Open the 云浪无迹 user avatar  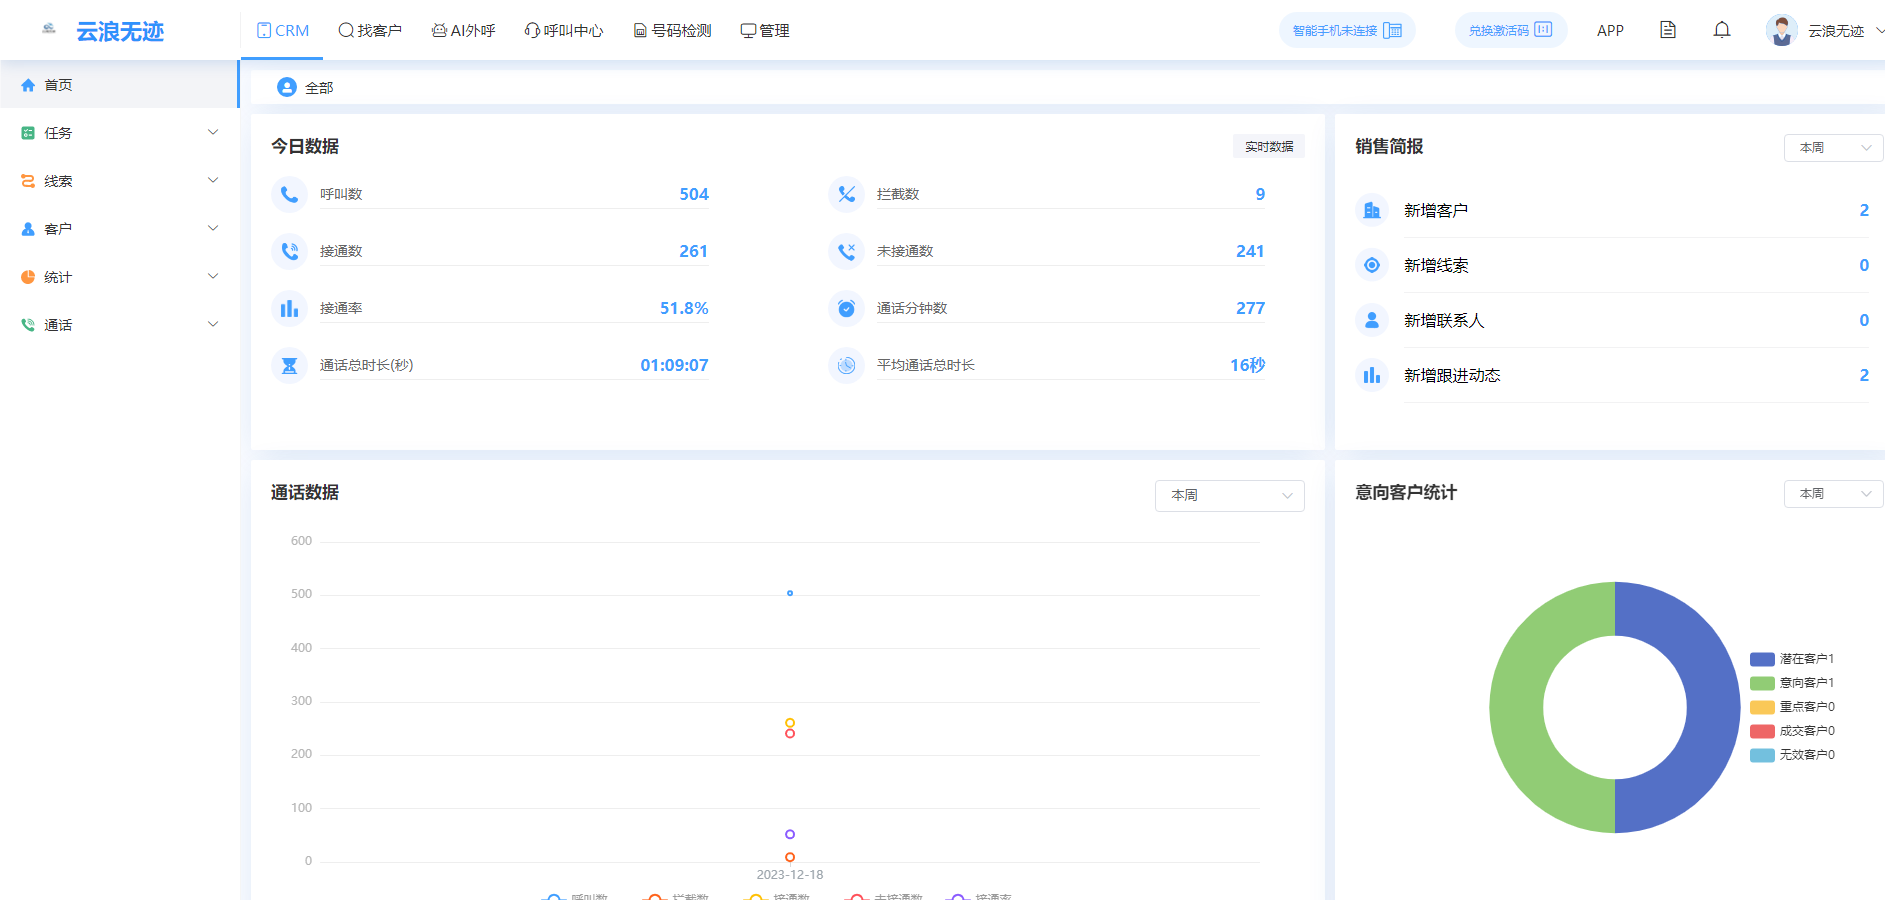[1781, 30]
